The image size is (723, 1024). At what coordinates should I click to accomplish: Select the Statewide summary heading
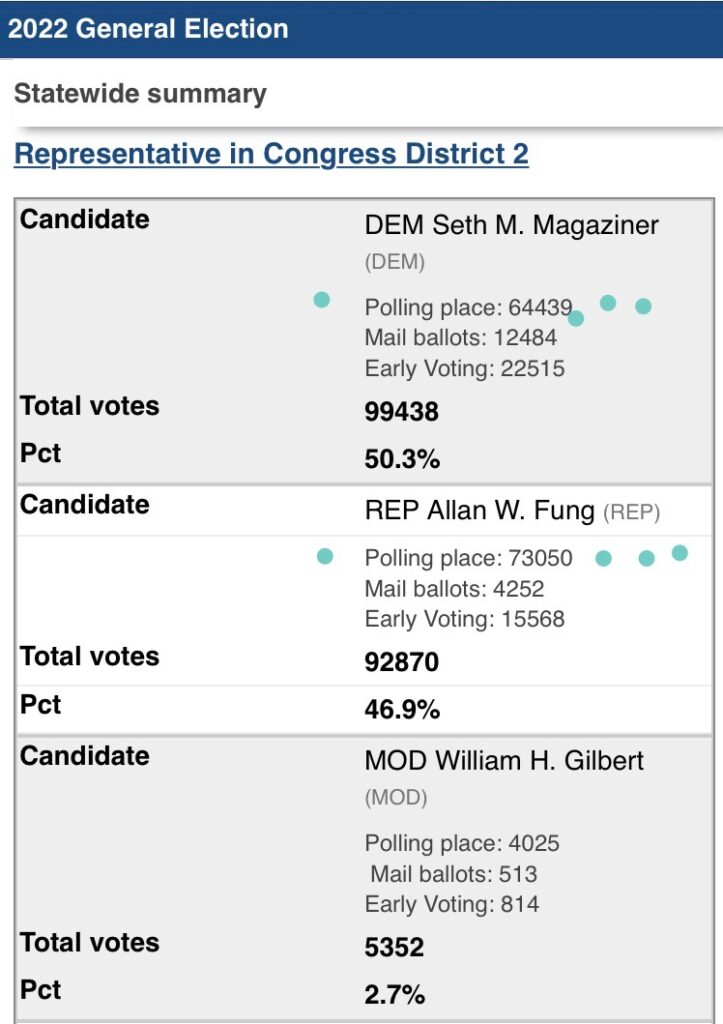(140, 93)
